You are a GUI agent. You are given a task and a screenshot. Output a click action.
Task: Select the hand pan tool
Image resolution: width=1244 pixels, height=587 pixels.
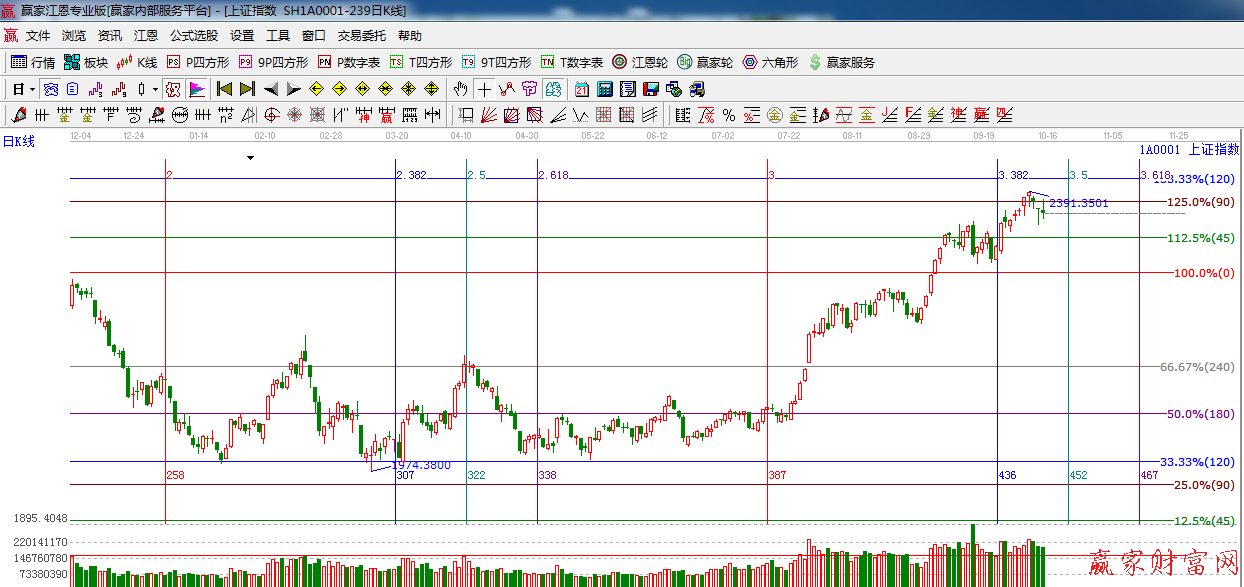pyautogui.click(x=461, y=89)
